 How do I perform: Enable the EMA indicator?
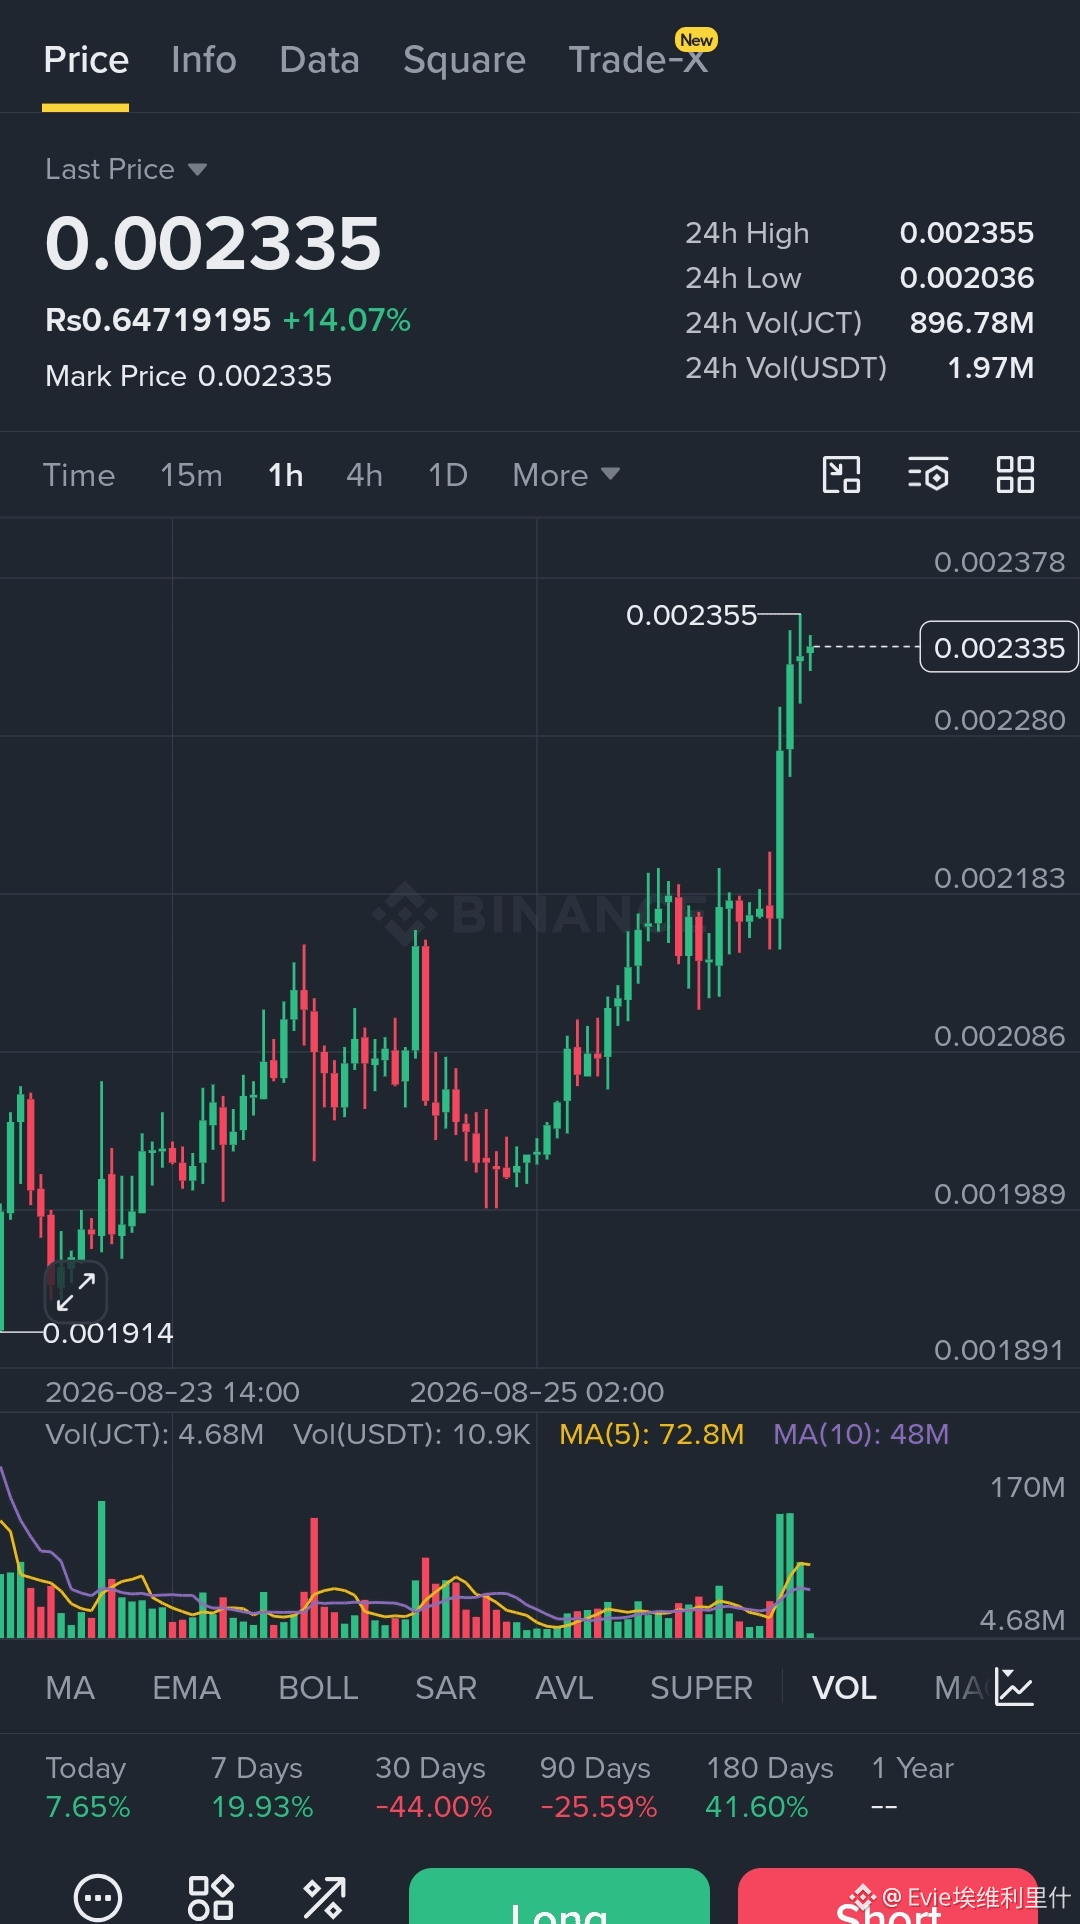[x=187, y=1688]
